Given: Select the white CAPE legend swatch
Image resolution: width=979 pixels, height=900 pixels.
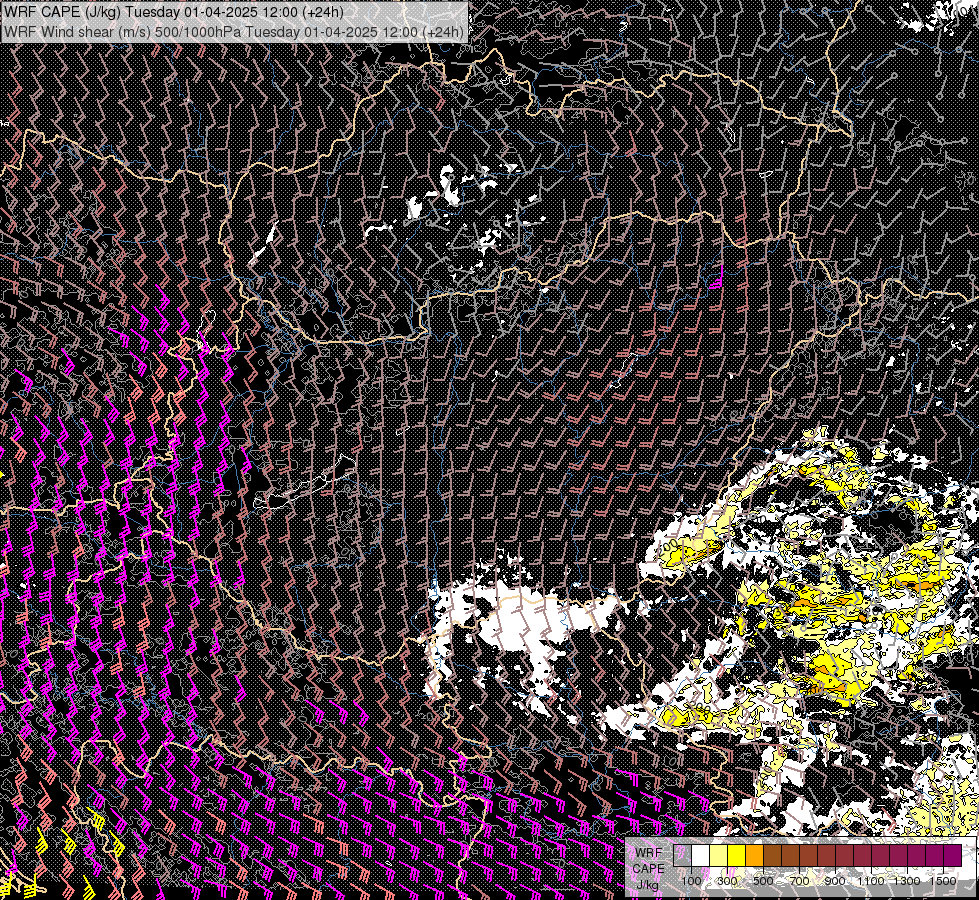Looking at the screenshot, I should click(701, 855).
